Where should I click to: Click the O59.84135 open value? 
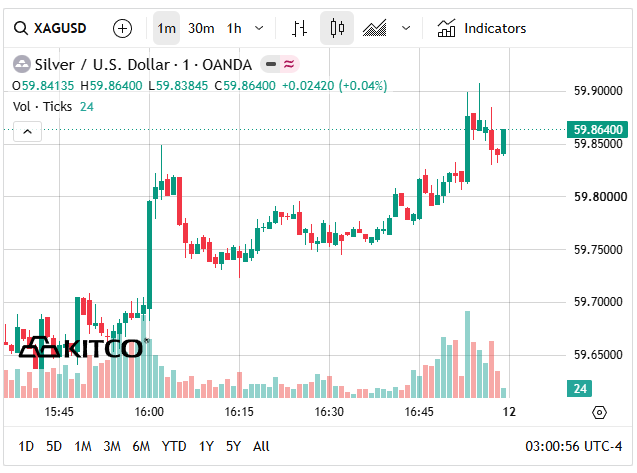(x=43, y=86)
